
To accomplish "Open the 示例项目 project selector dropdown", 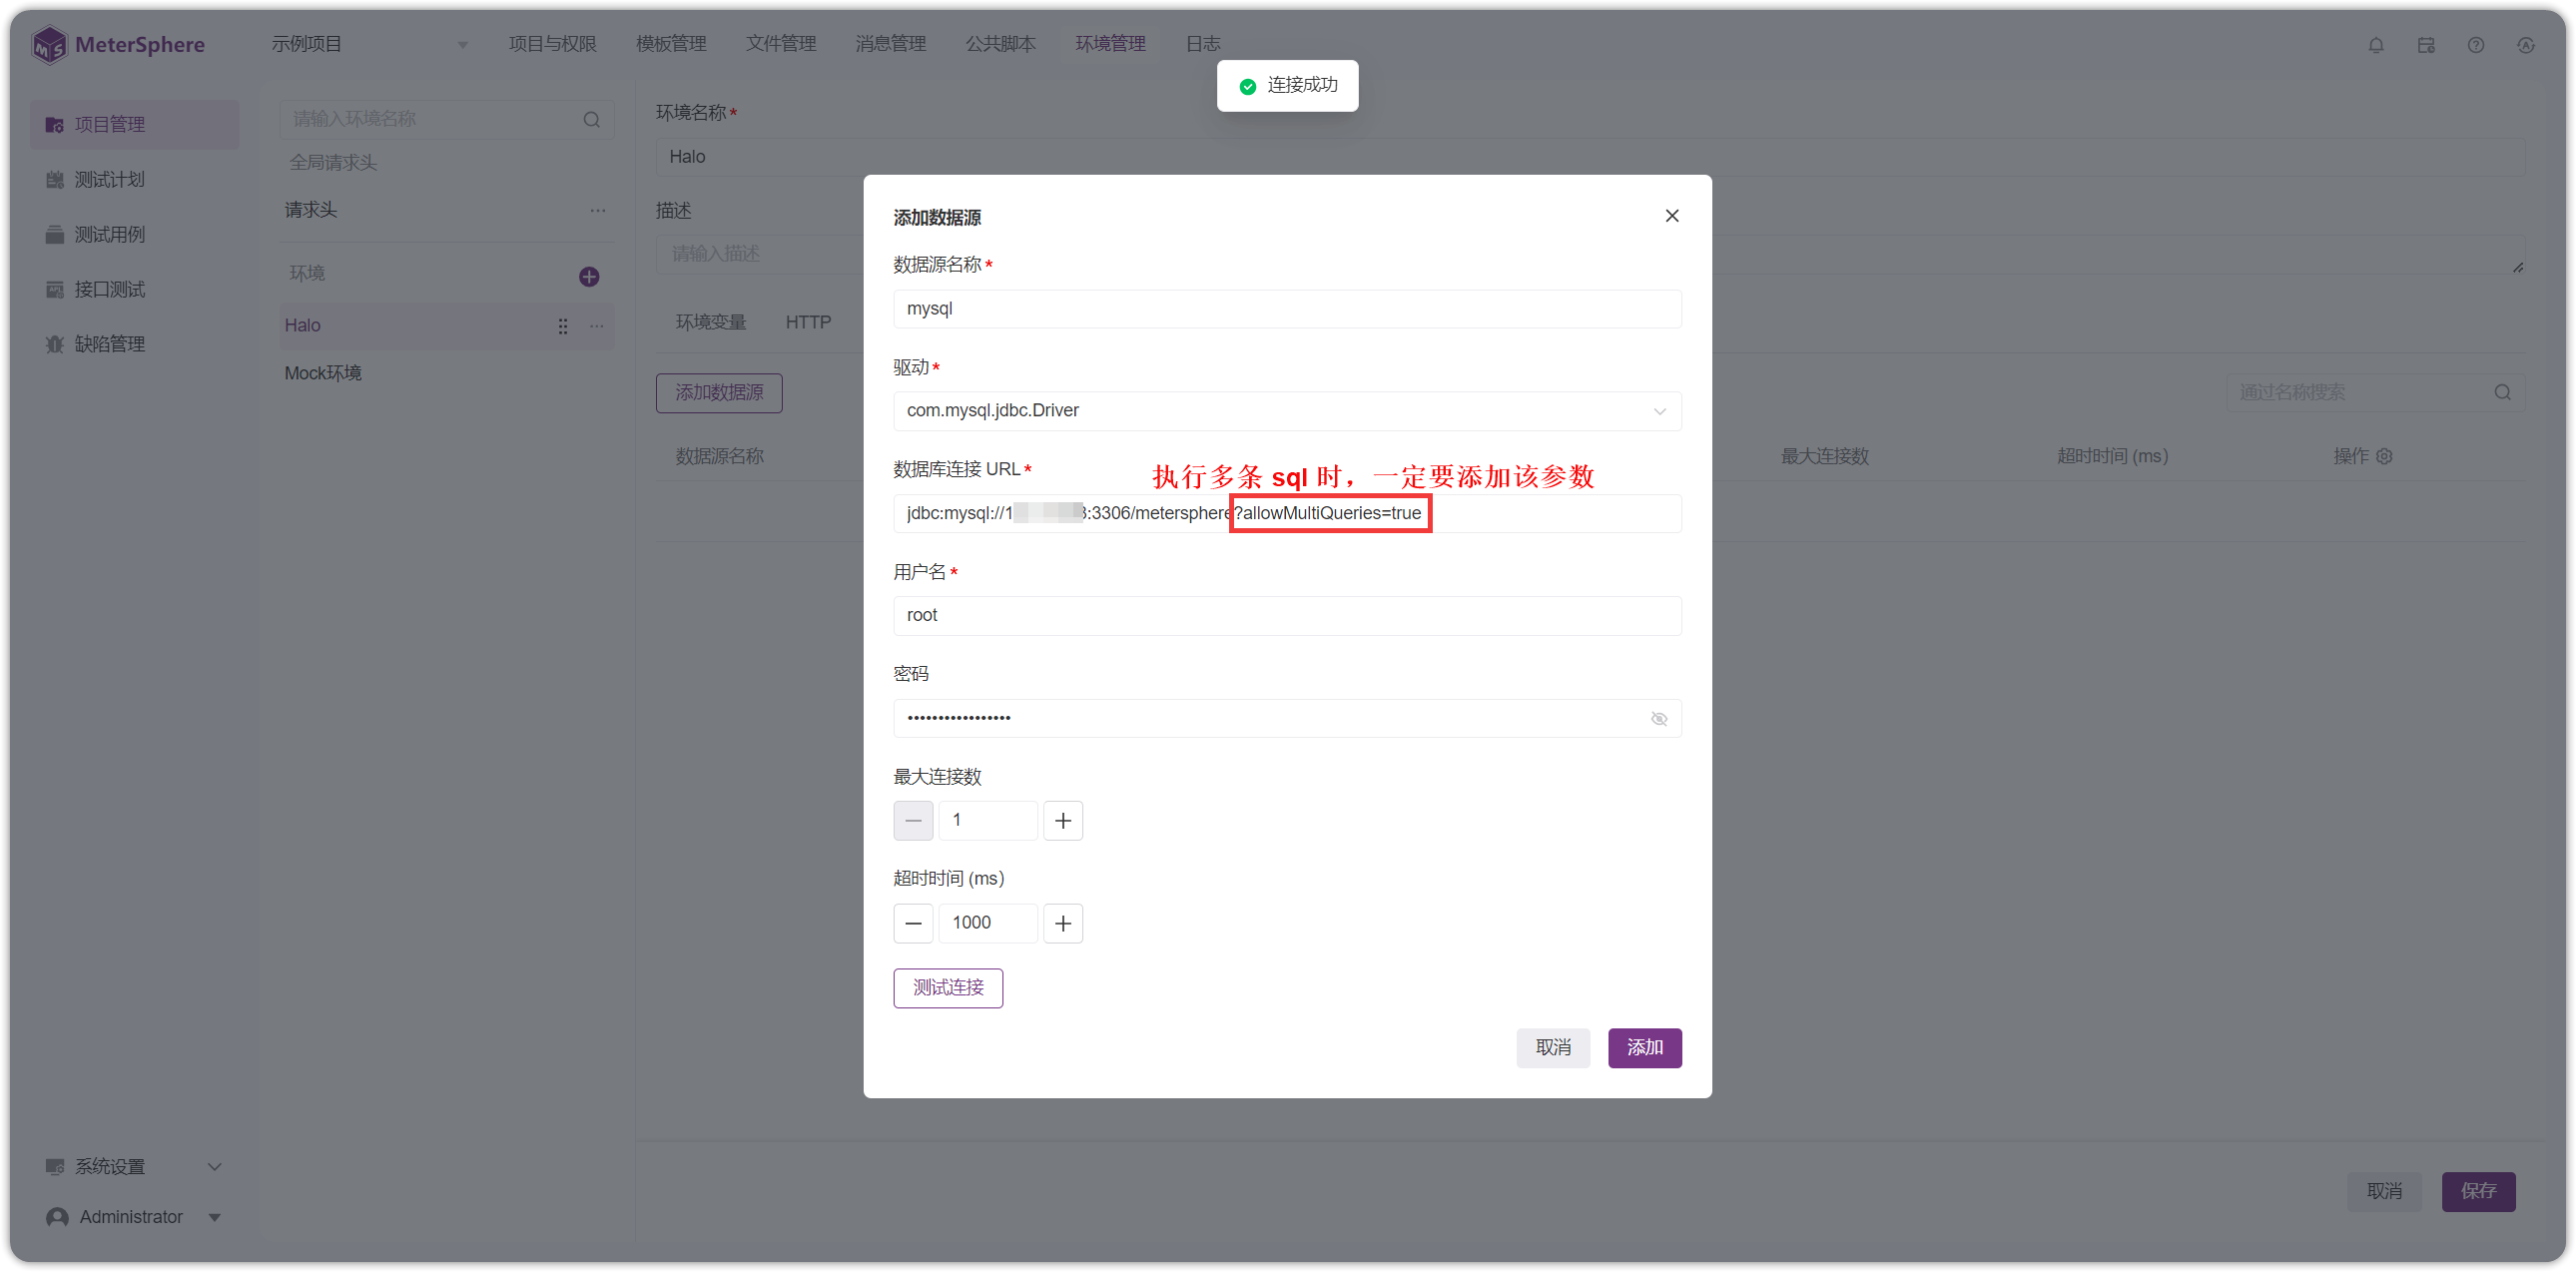I will coord(369,44).
